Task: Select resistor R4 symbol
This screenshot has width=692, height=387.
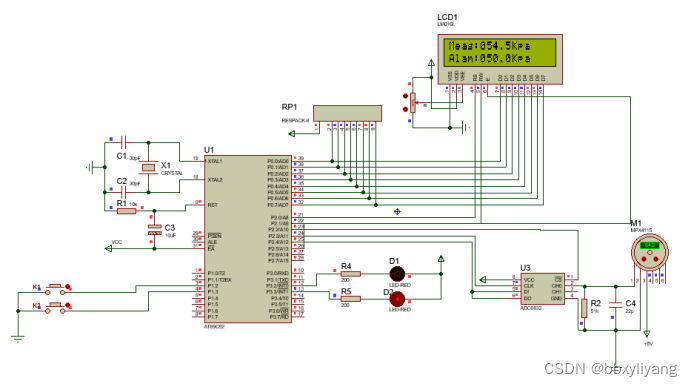Action: point(351,274)
